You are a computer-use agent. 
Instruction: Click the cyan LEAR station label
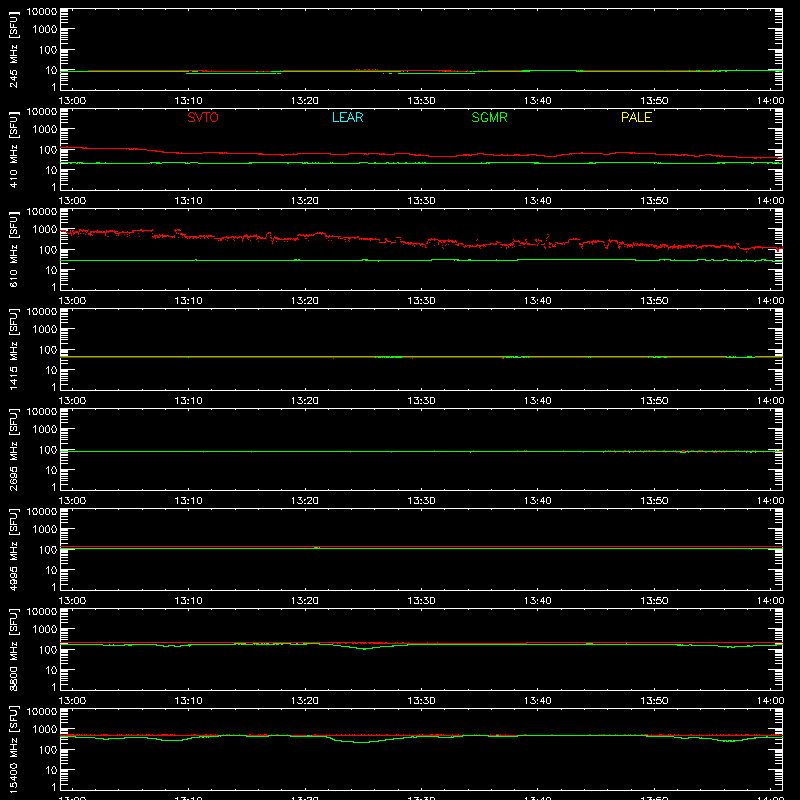(347, 117)
